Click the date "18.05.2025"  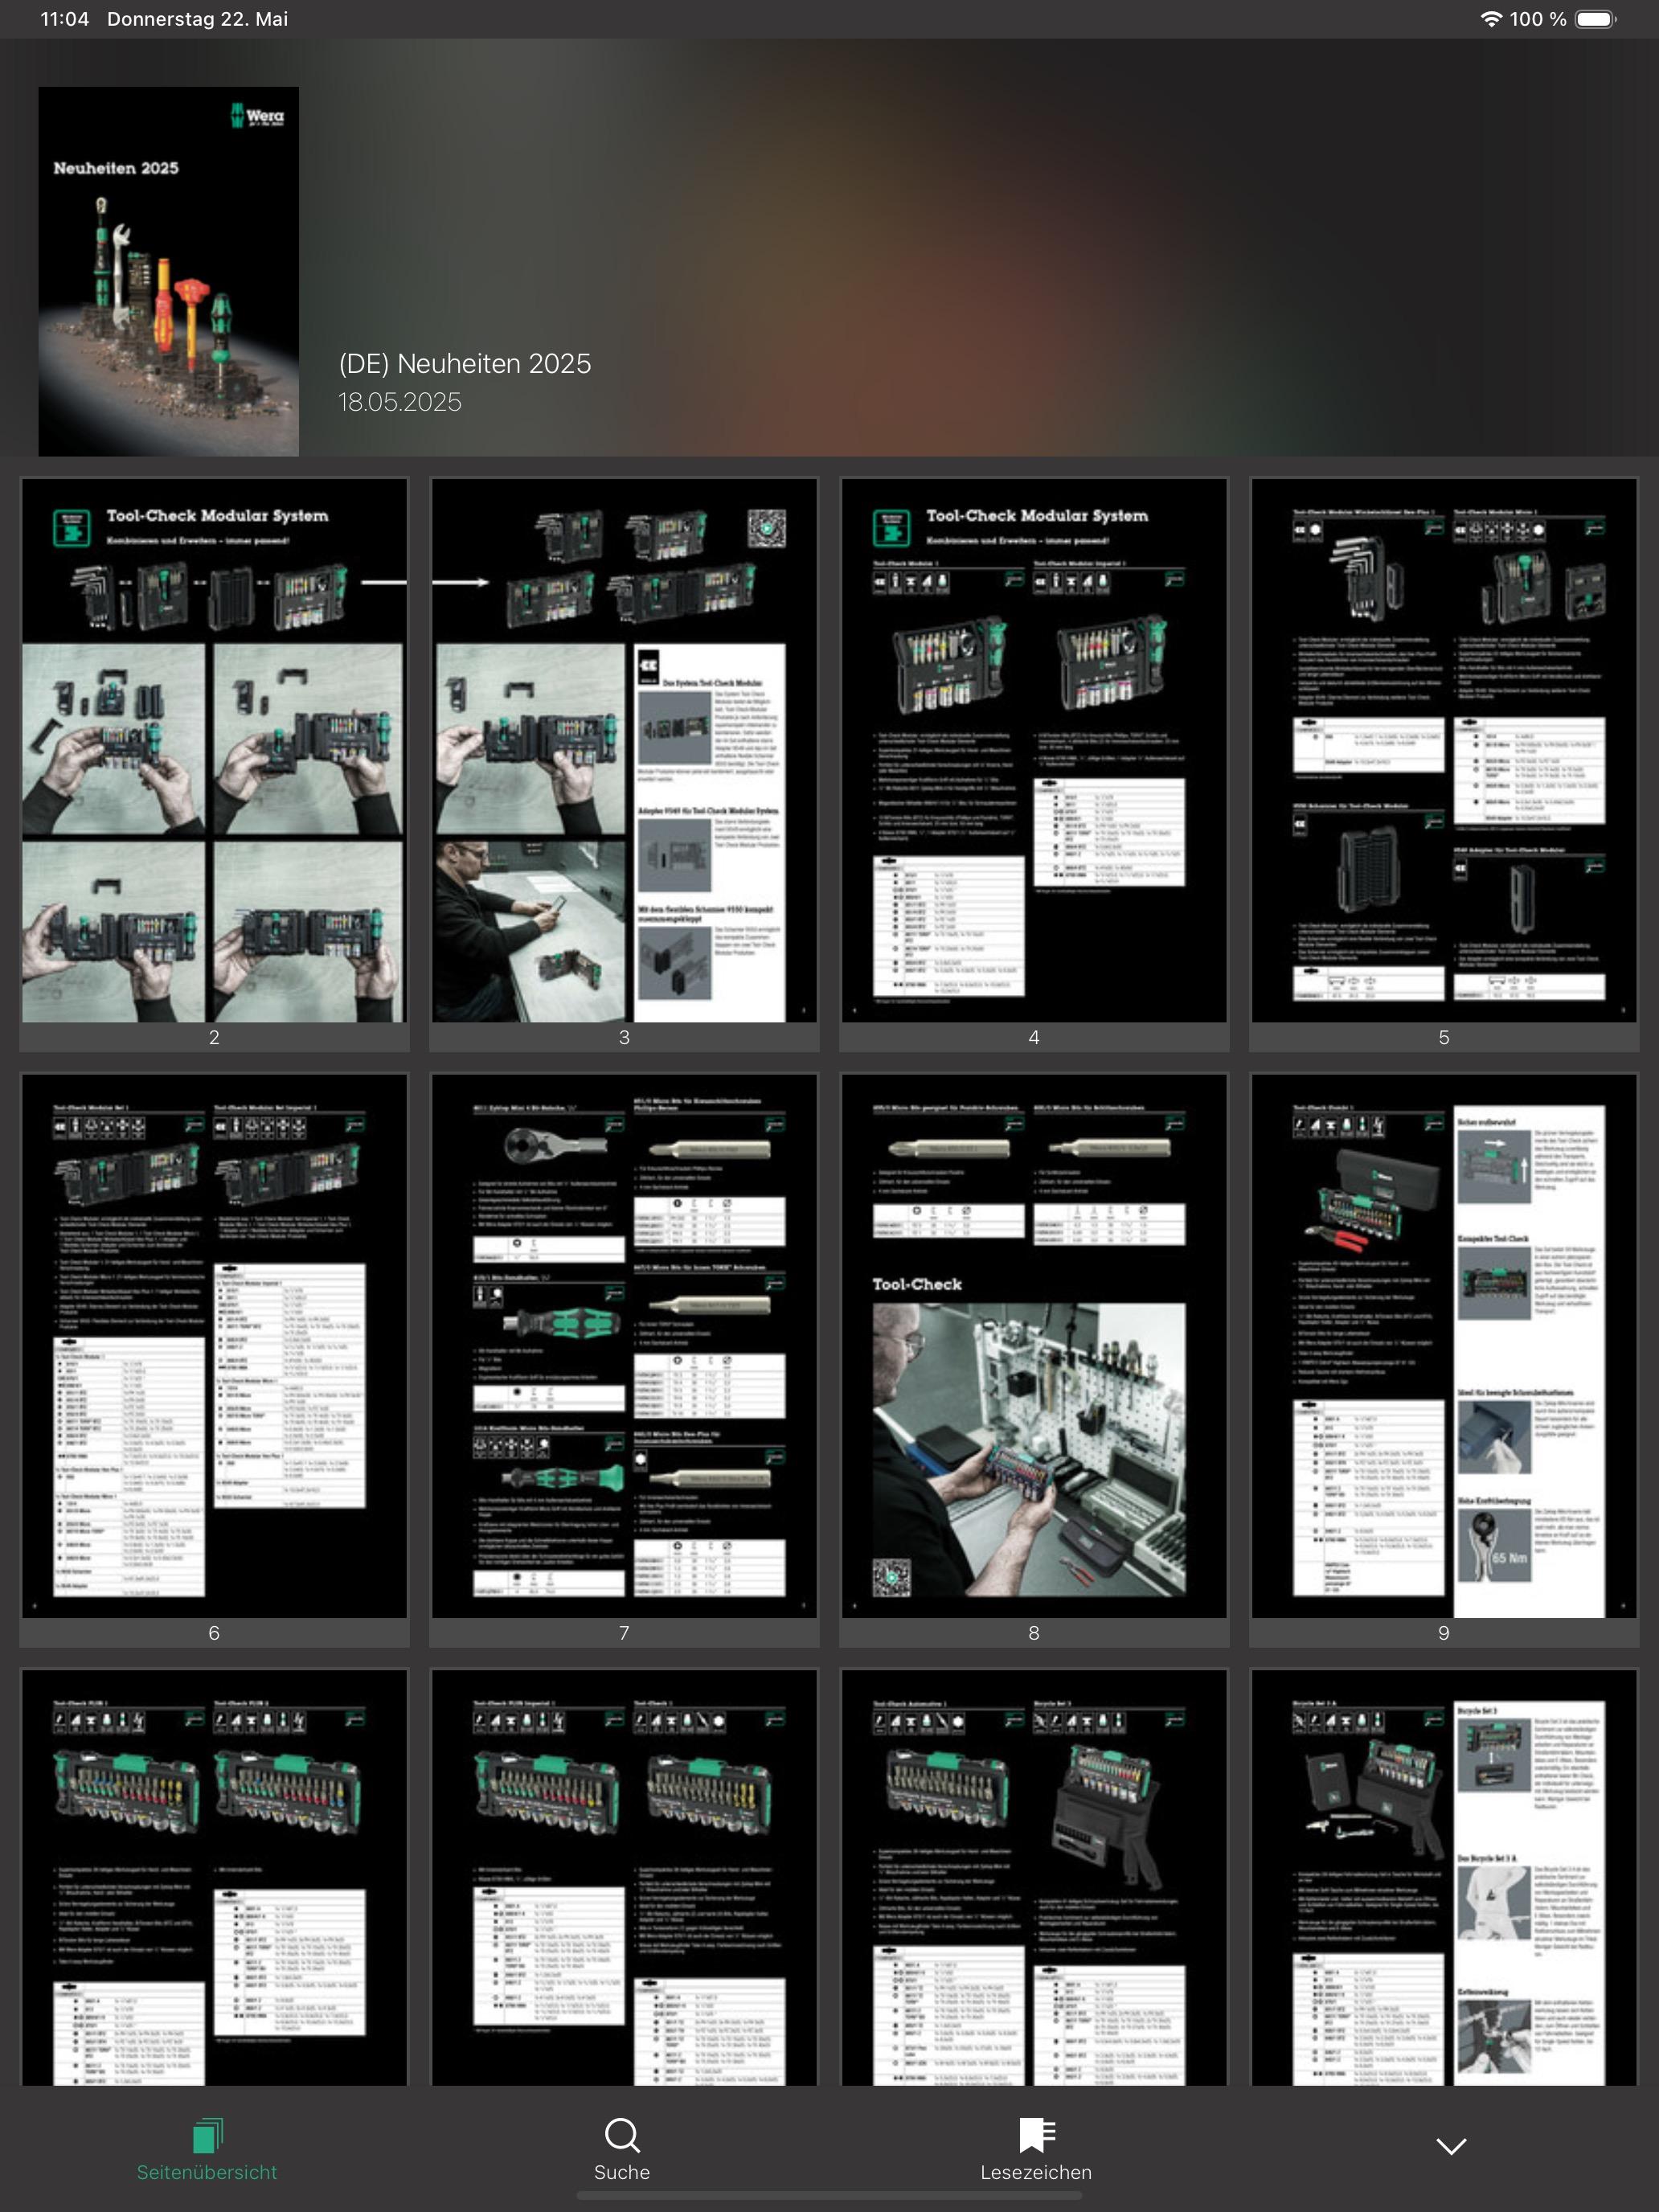click(x=400, y=402)
